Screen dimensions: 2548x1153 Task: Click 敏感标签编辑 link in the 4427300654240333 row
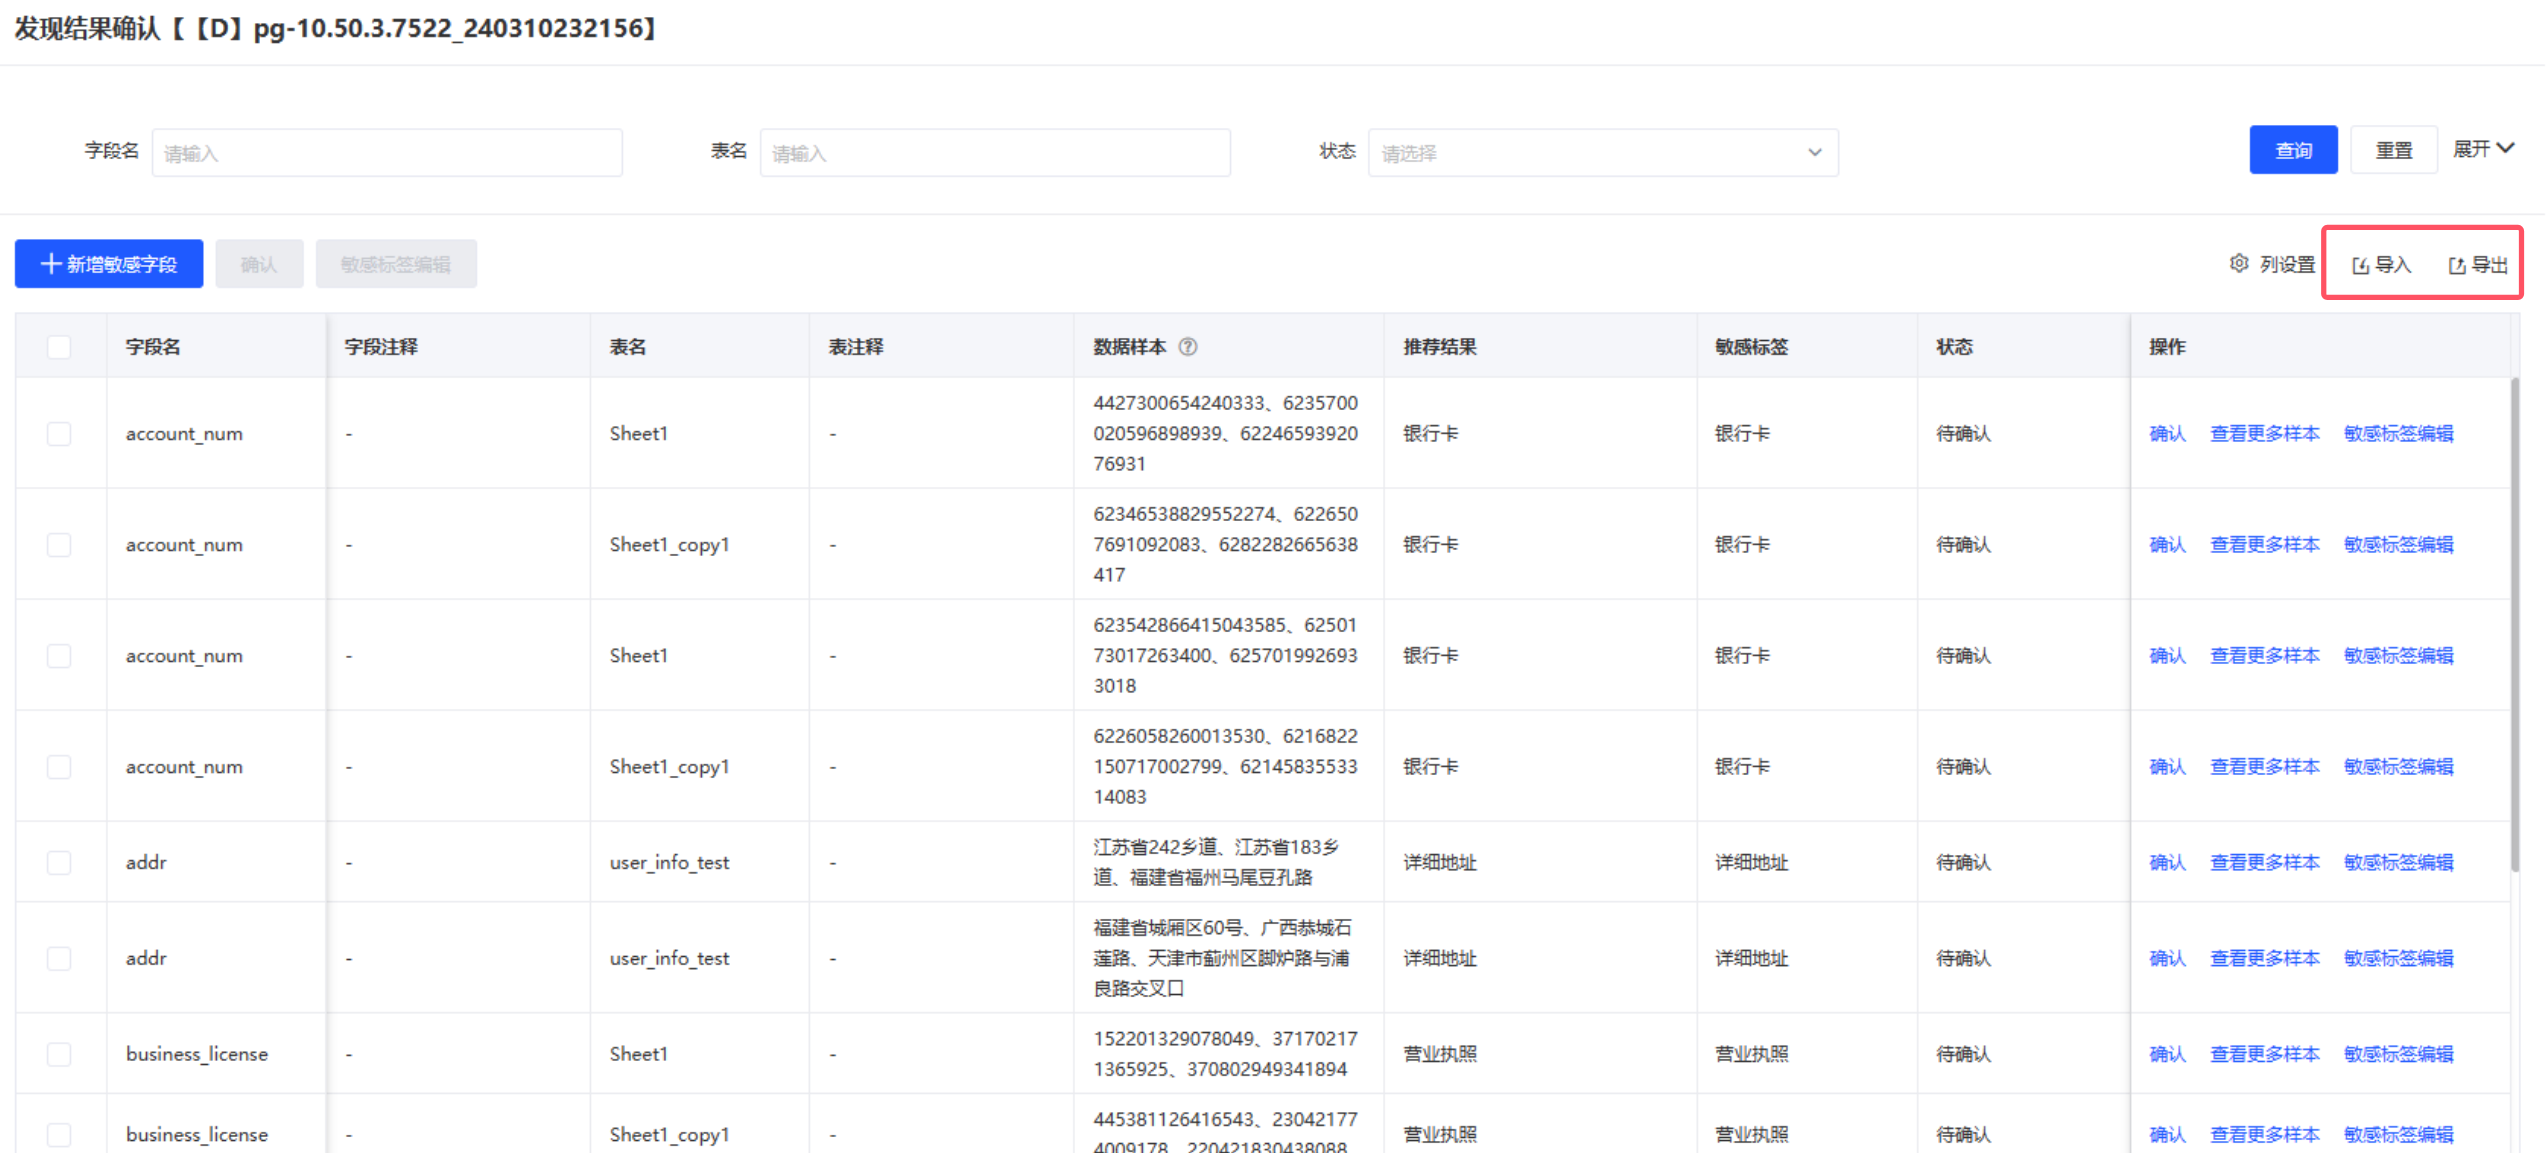[2398, 434]
